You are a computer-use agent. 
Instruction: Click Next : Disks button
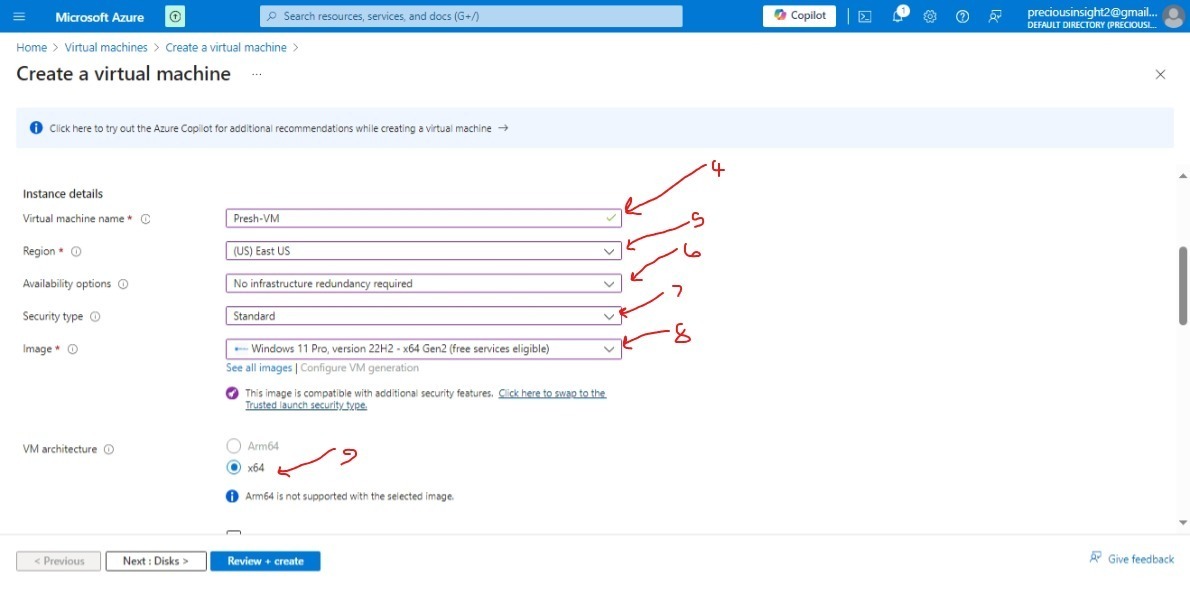pos(156,561)
